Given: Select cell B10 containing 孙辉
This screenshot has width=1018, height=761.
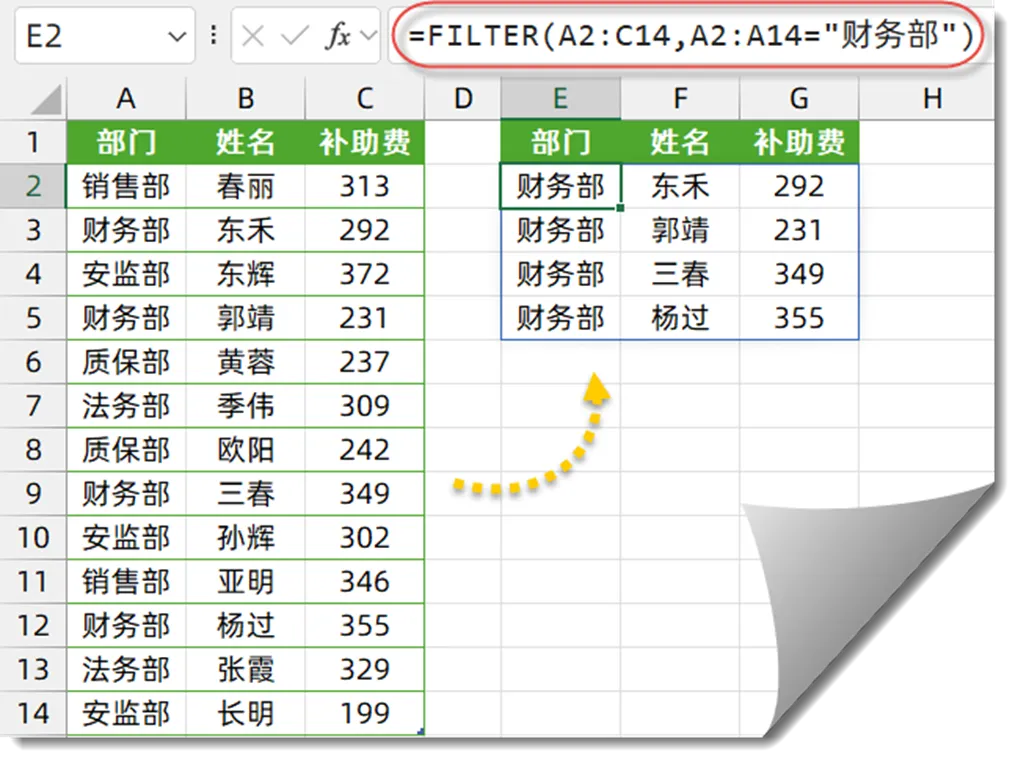Looking at the screenshot, I should [x=245, y=538].
